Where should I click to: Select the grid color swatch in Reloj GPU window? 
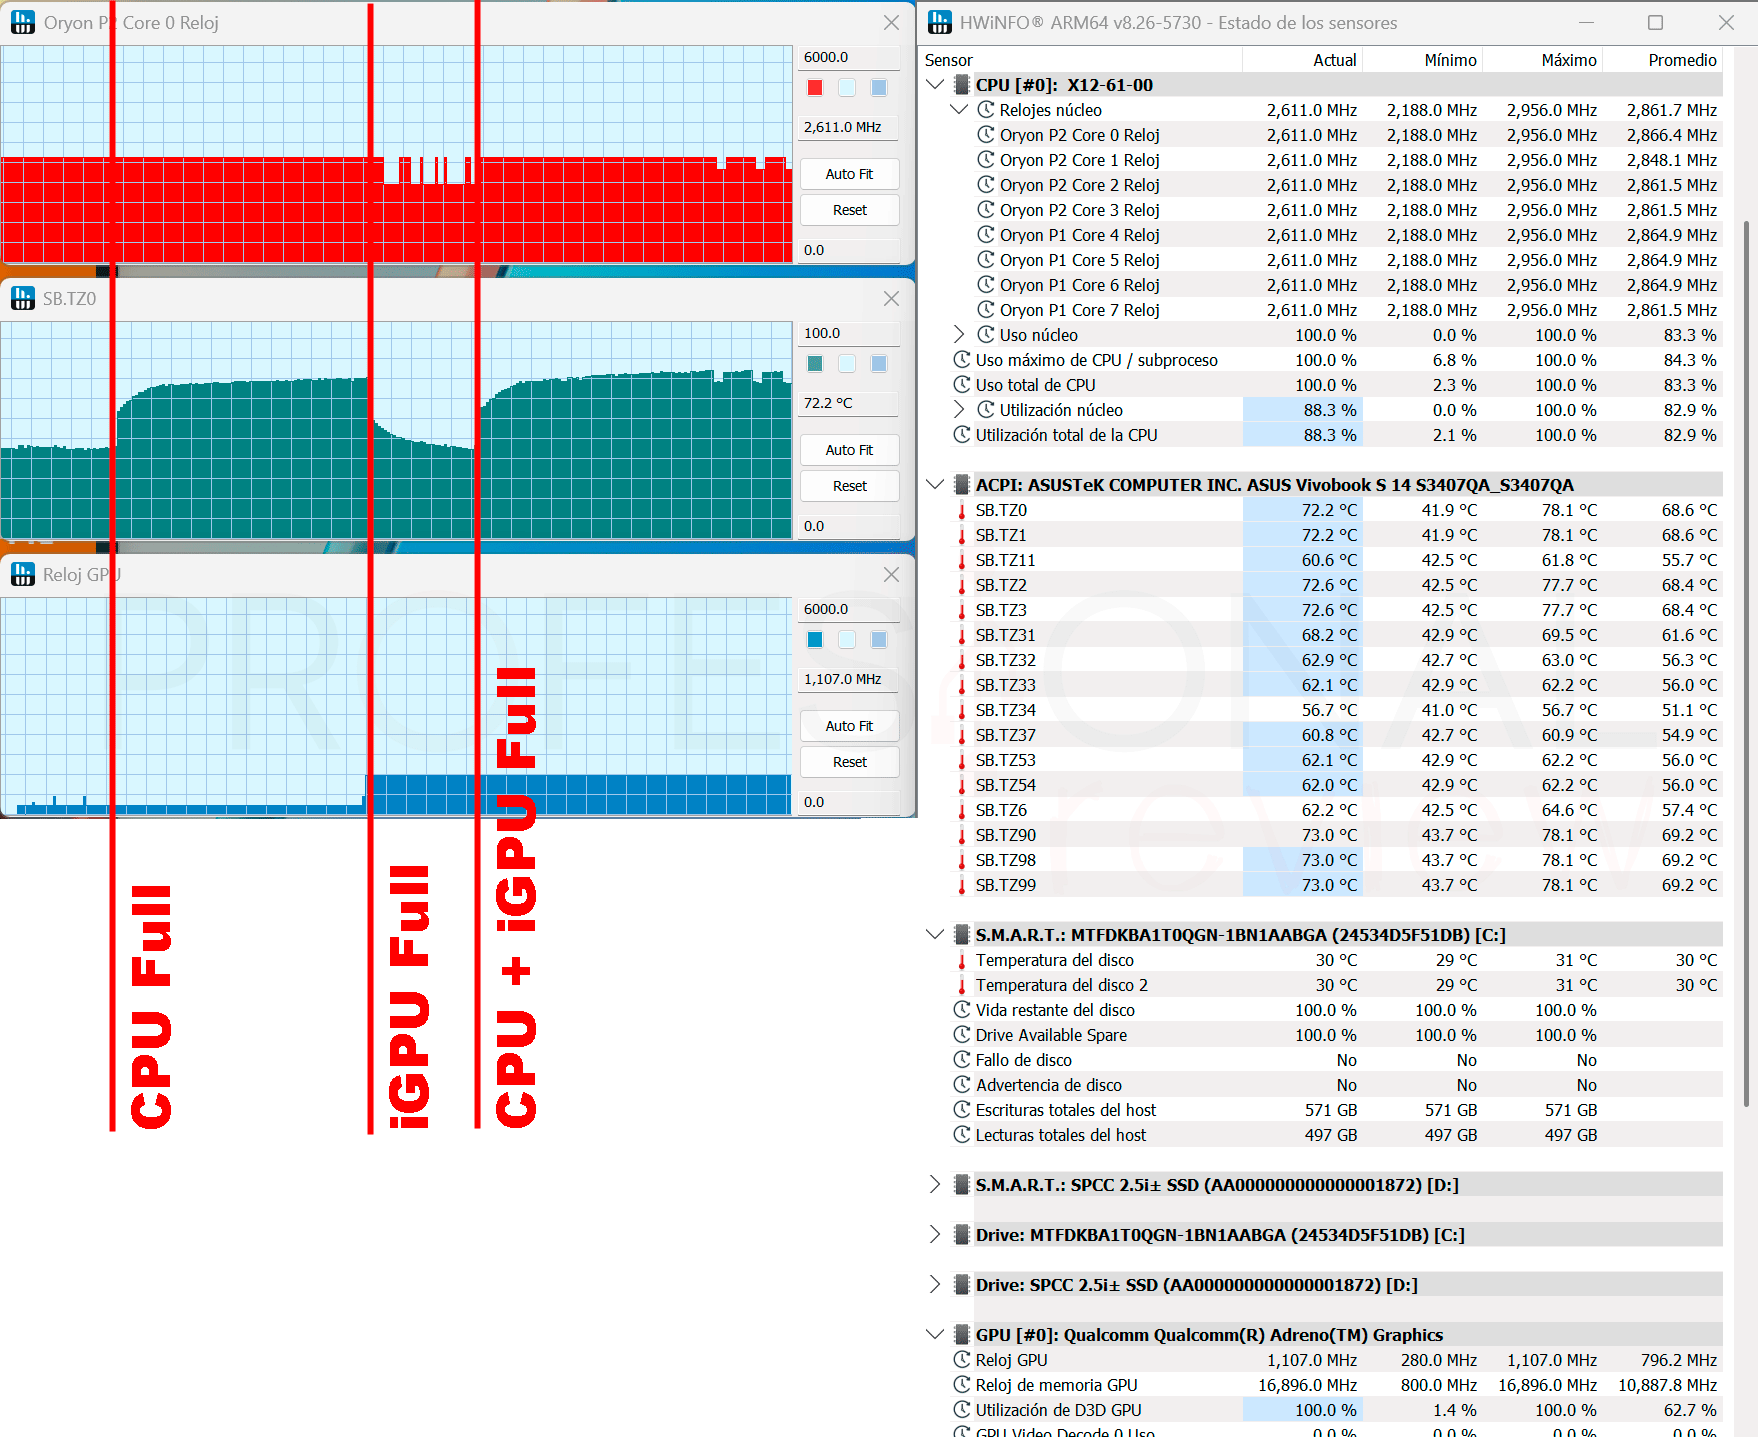pyautogui.click(x=879, y=640)
